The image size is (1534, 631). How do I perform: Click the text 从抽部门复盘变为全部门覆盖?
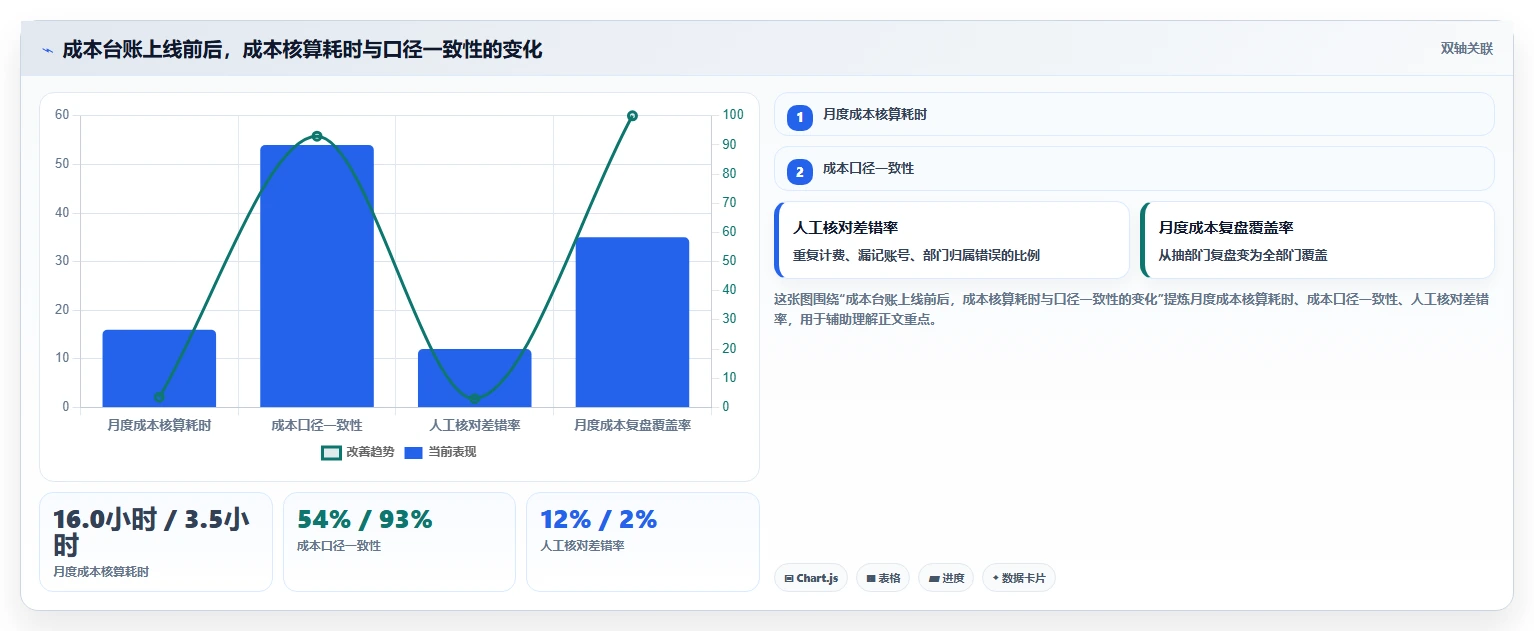pos(1243,255)
